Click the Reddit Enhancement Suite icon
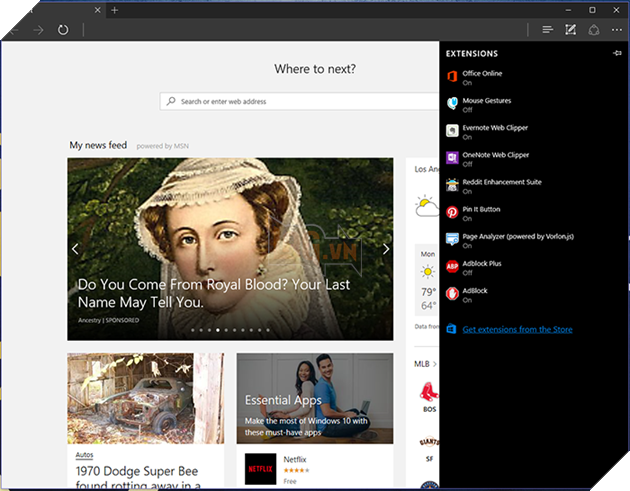The image size is (630, 491). 452,185
